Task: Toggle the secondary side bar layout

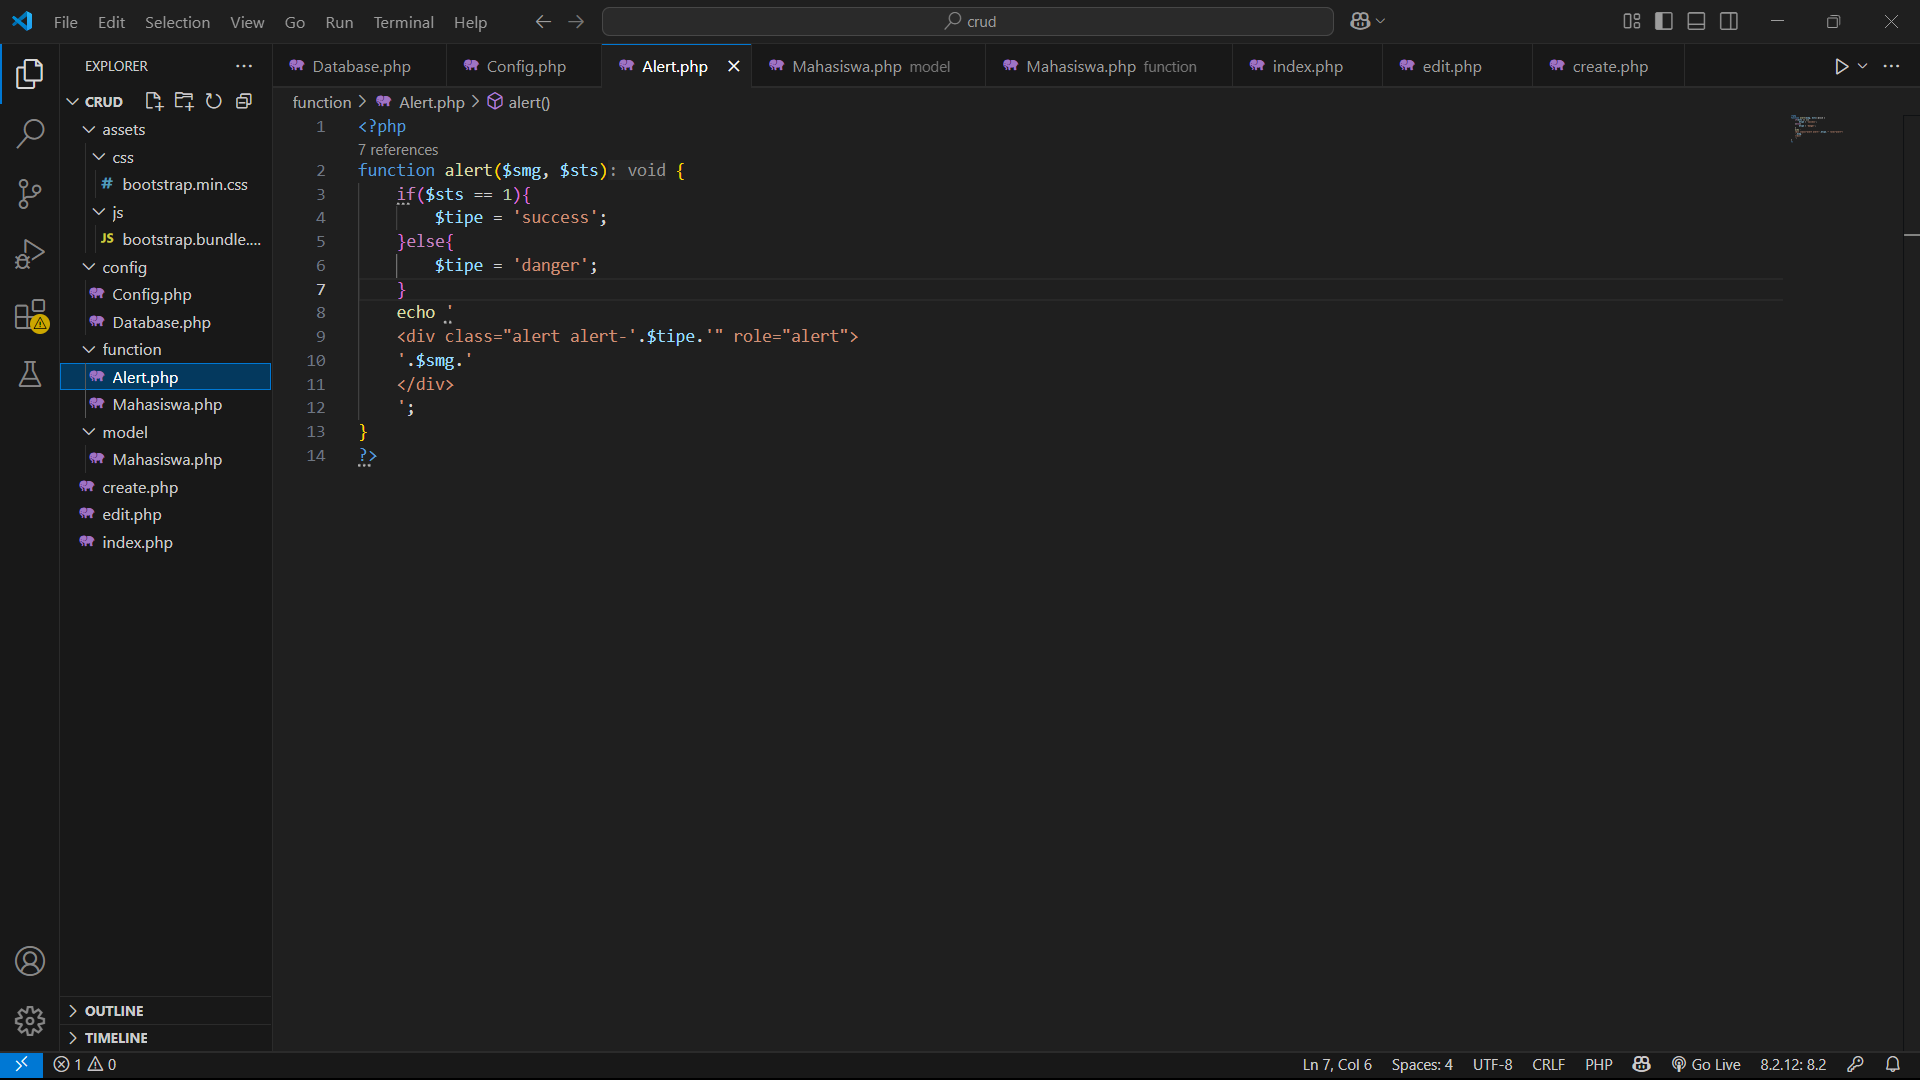Action: pos(1729,21)
